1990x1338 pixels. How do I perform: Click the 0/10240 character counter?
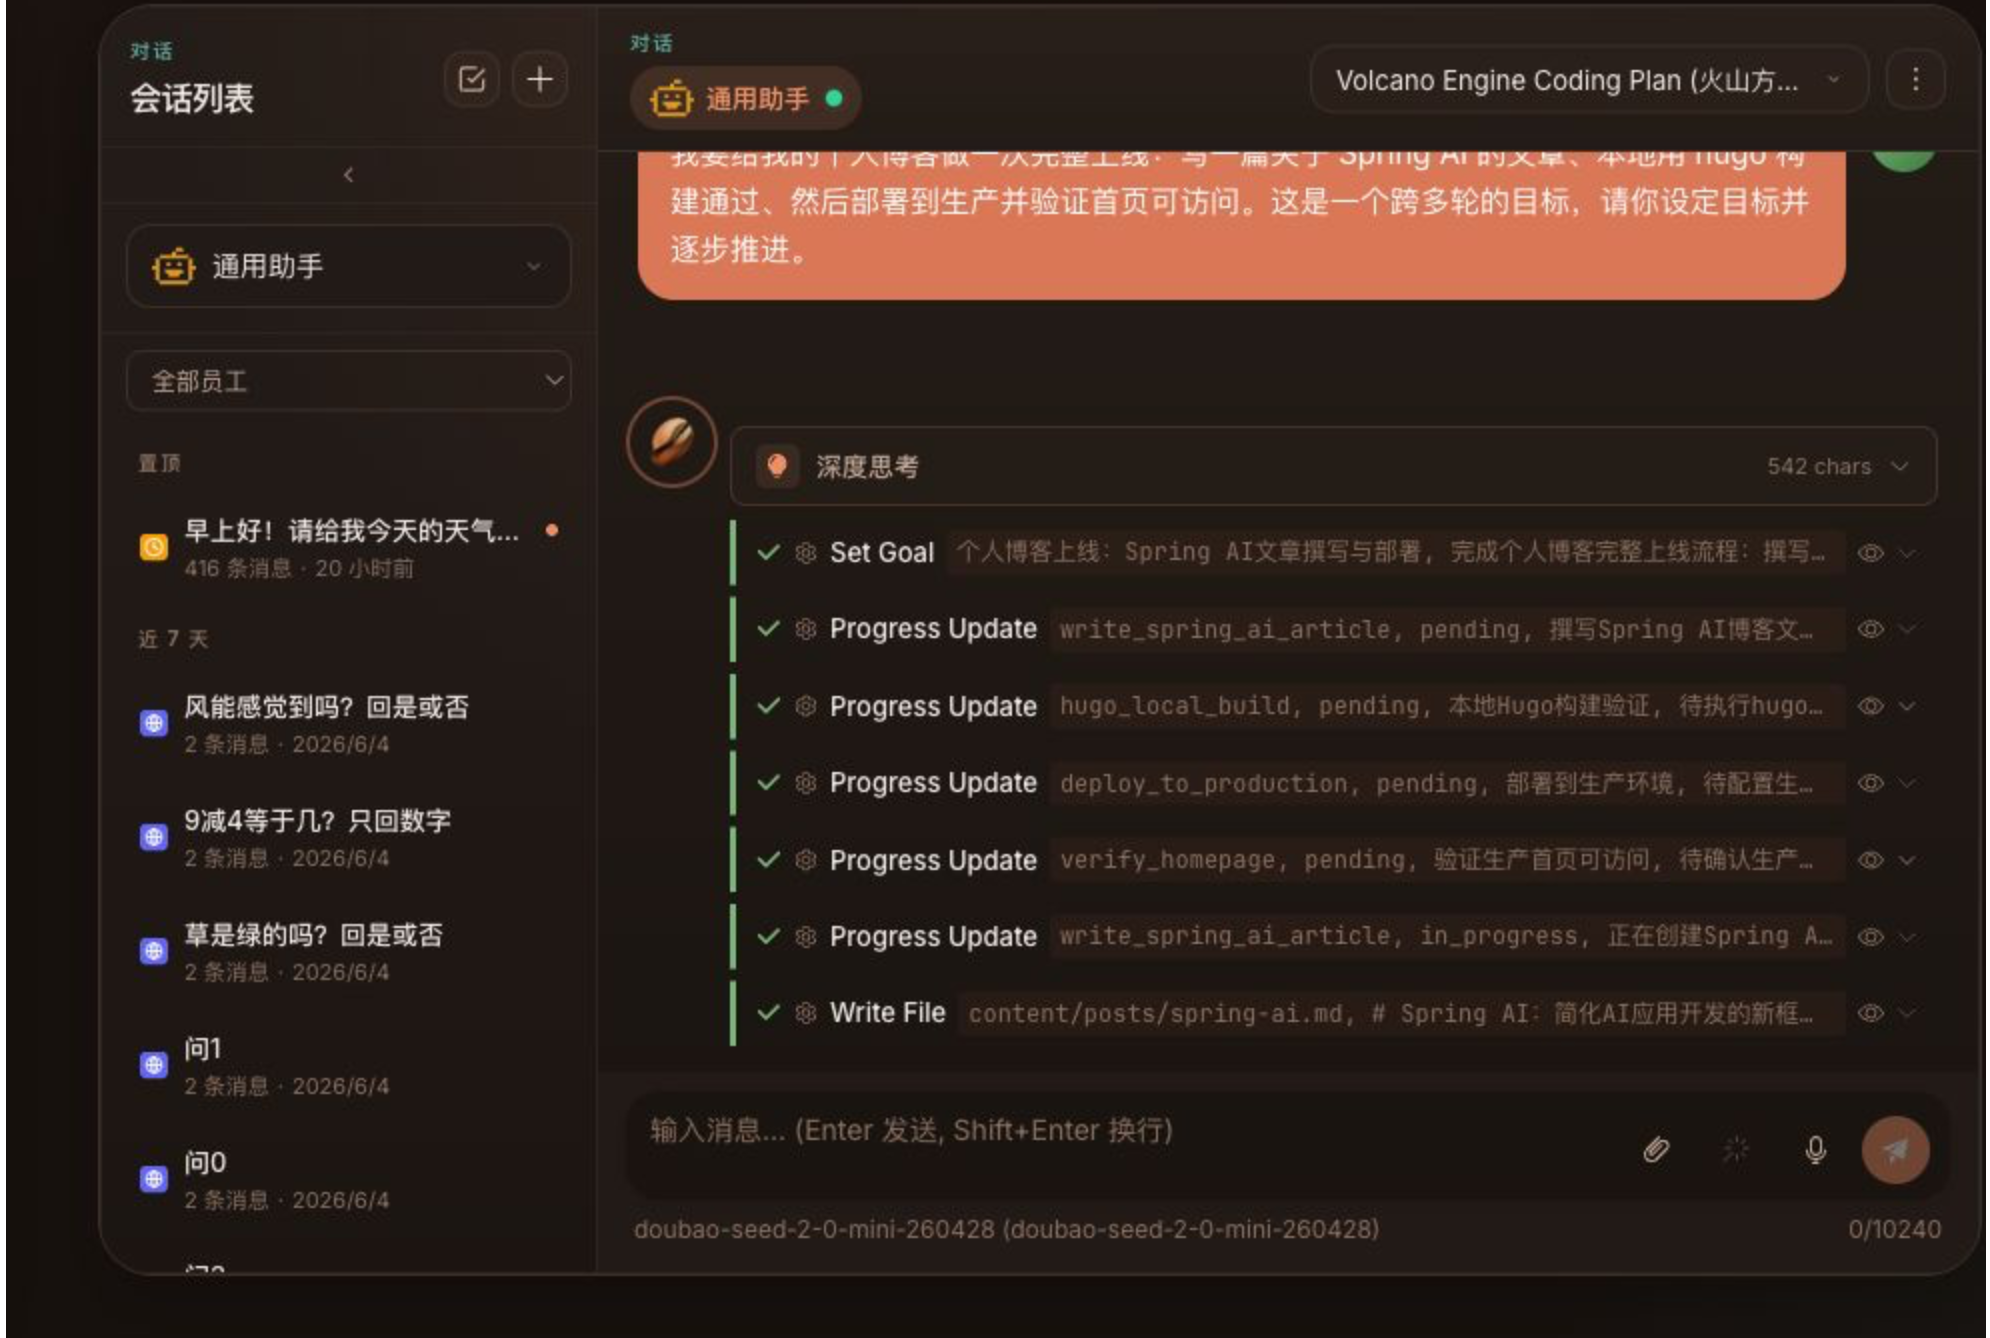(1894, 1229)
